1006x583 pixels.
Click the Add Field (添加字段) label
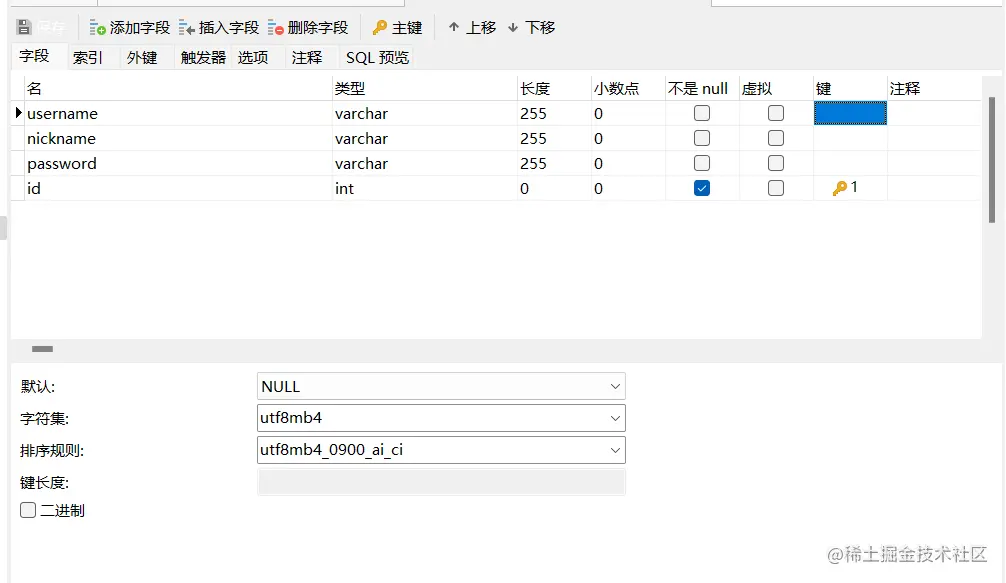[x=140, y=28]
